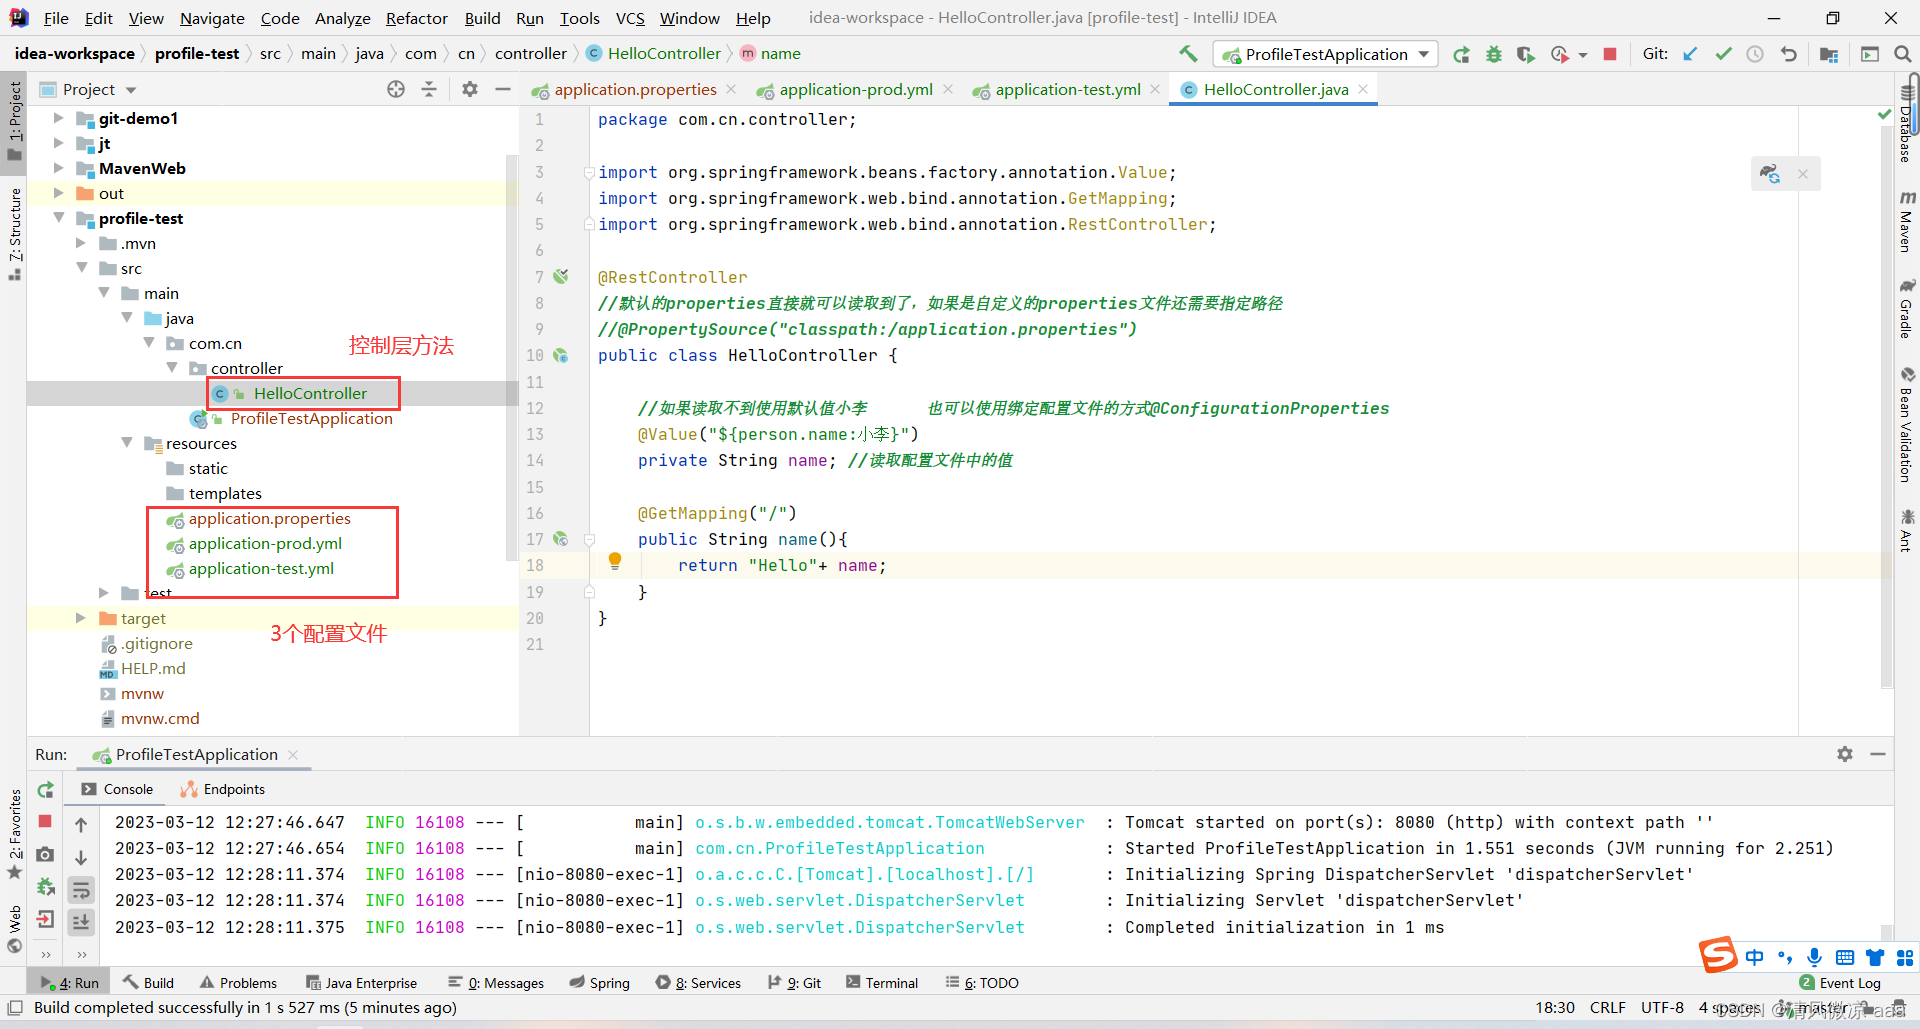This screenshot has height=1029, width=1920.
Task: Hide the Project panel with minus icon
Action: tap(503, 89)
